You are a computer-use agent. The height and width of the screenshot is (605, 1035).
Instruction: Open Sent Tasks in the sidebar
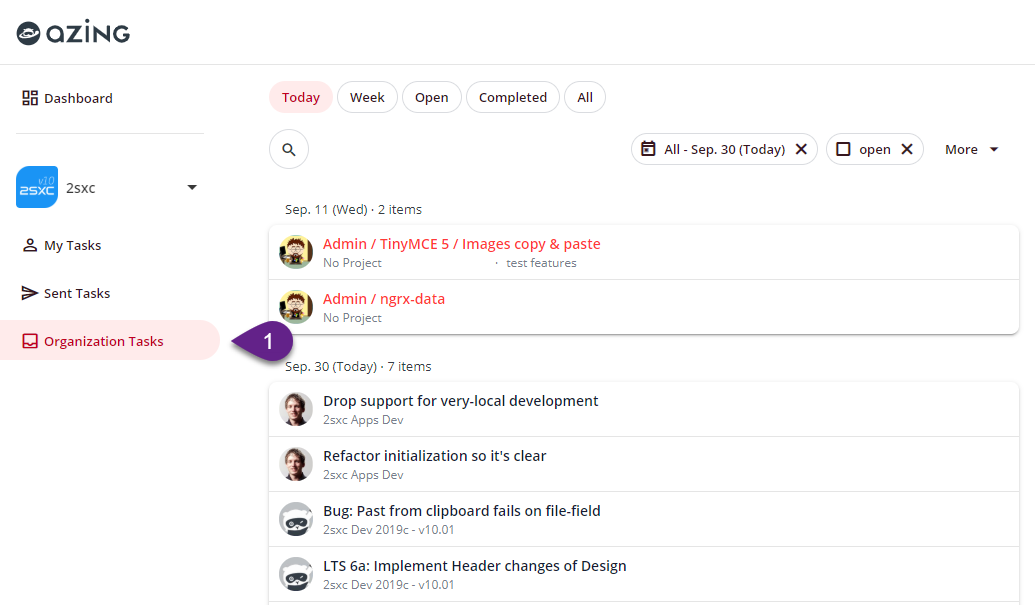tap(77, 293)
